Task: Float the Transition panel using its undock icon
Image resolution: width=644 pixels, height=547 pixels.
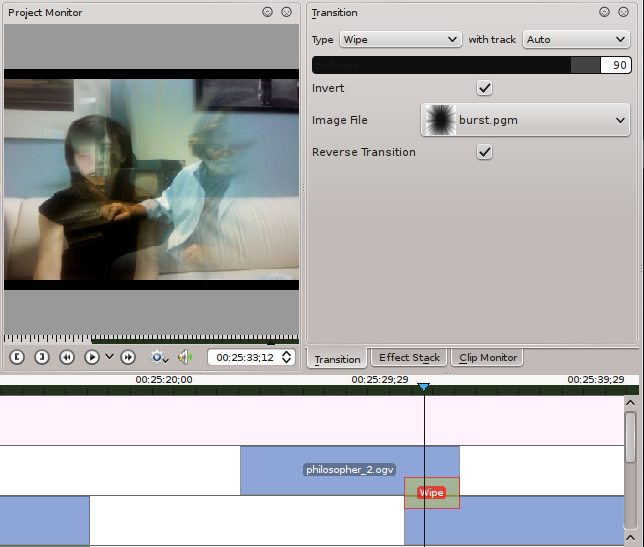Action: point(604,12)
